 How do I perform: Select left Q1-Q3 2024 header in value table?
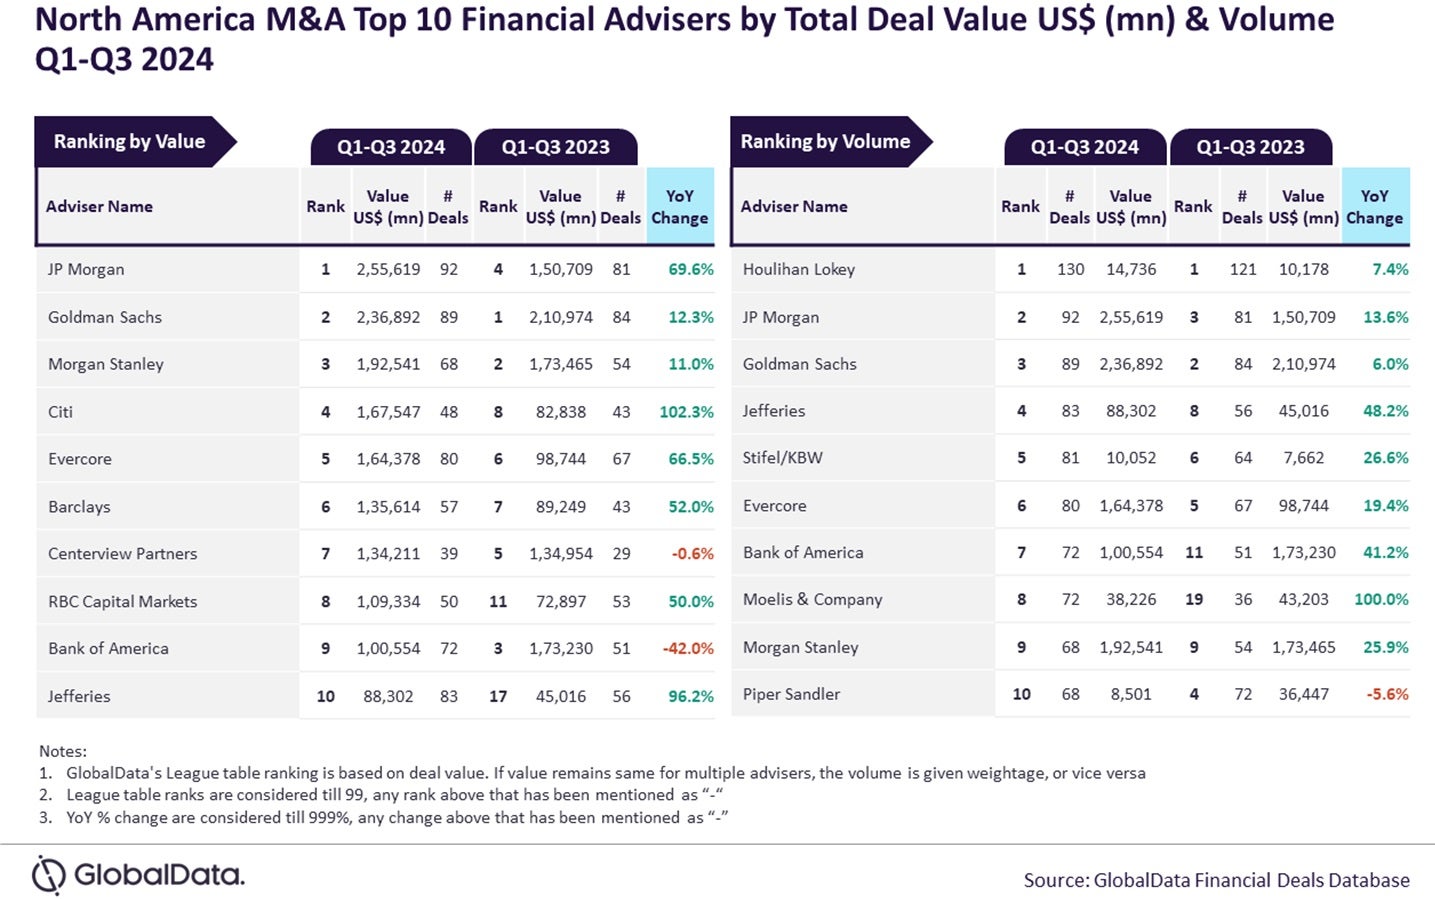coord(390,147)
